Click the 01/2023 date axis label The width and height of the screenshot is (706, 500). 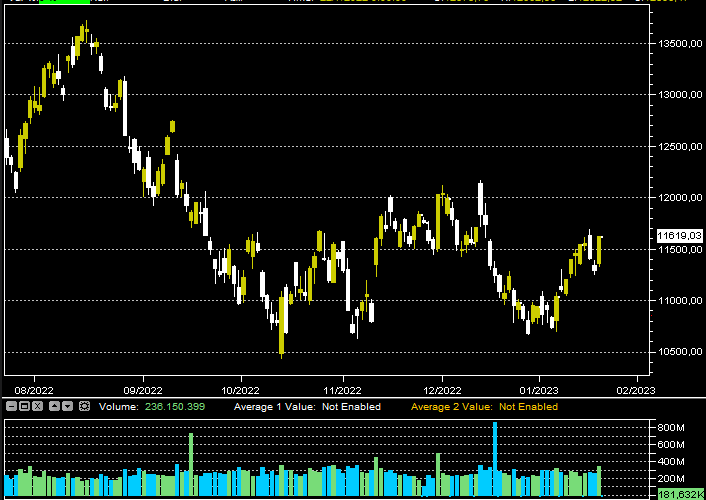539,390
